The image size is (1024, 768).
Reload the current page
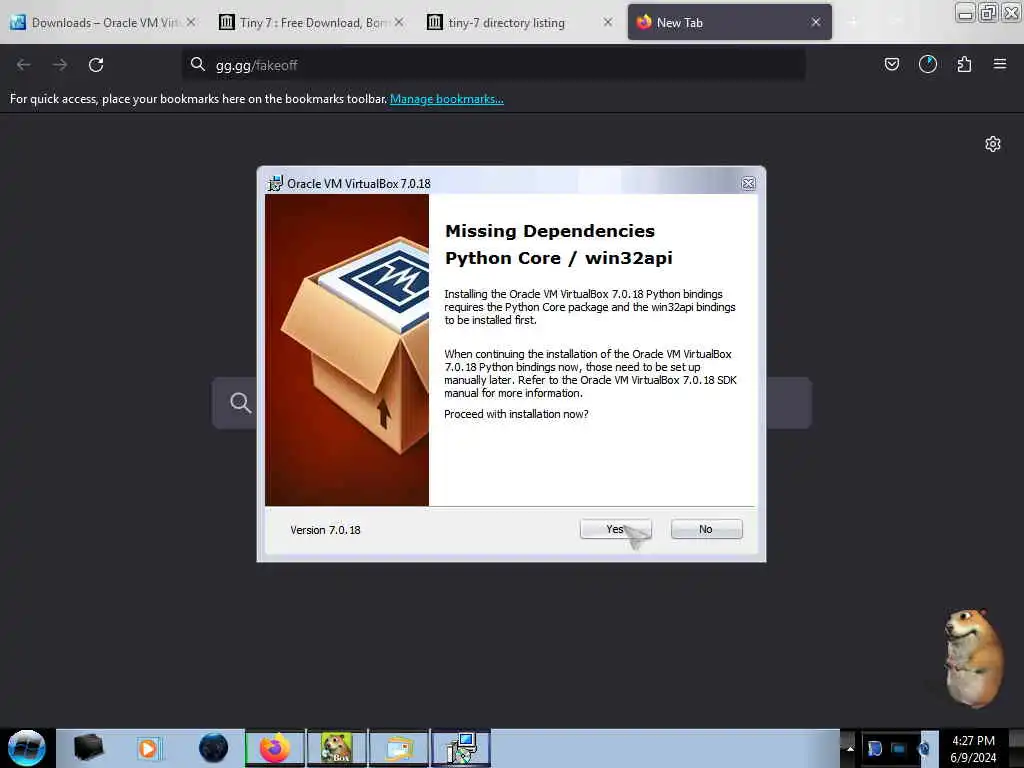[x=96, y=65]
